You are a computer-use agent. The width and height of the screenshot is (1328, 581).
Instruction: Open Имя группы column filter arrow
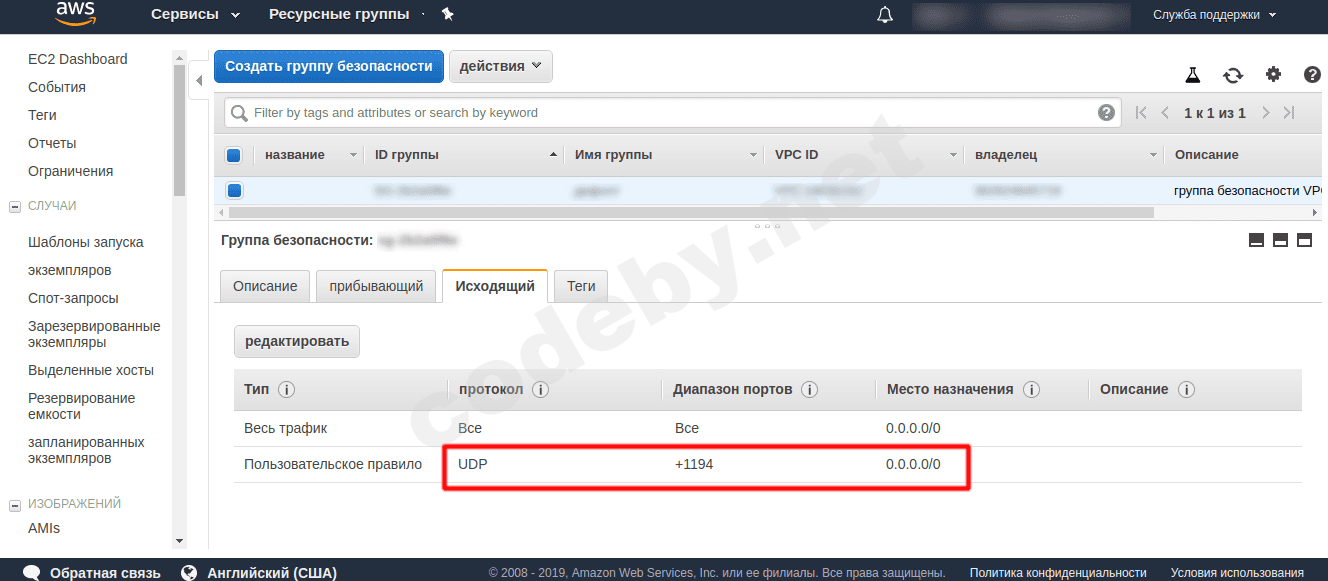753,155
